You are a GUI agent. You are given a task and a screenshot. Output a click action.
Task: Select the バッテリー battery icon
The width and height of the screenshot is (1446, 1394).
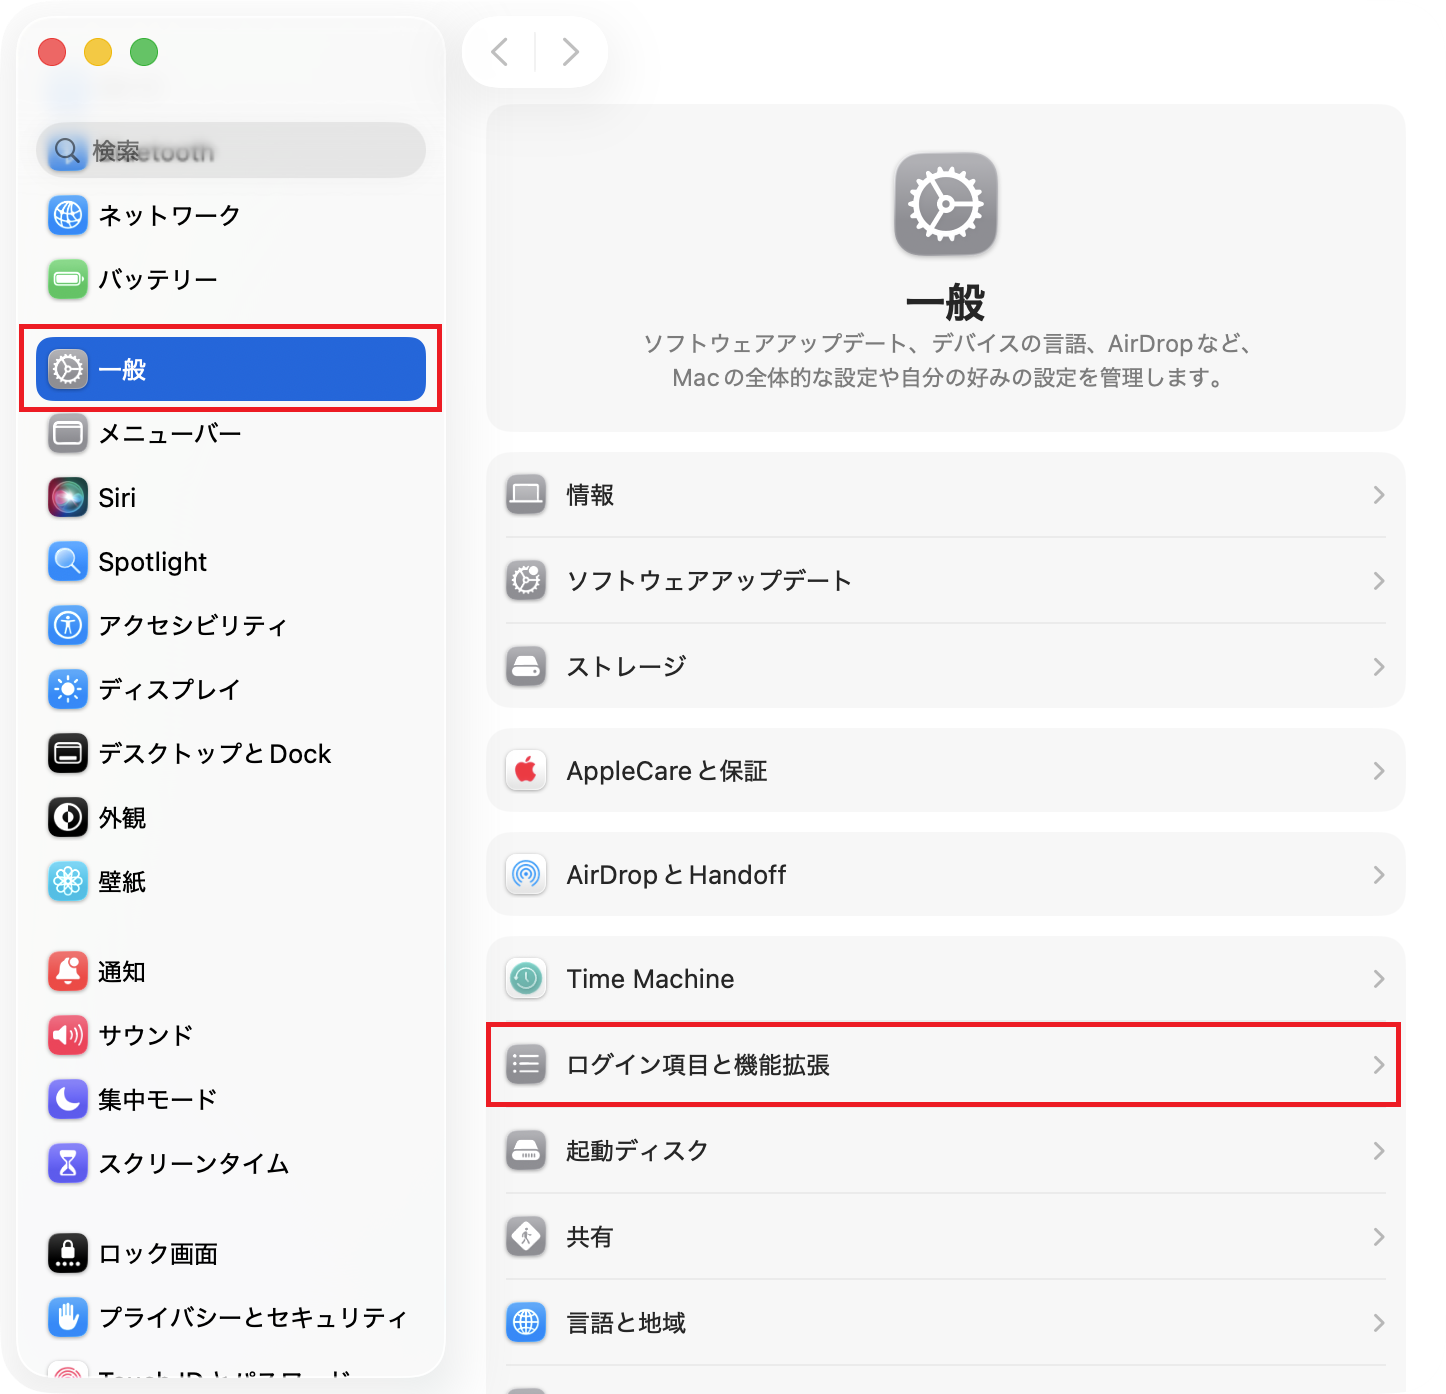click(68, 279)
